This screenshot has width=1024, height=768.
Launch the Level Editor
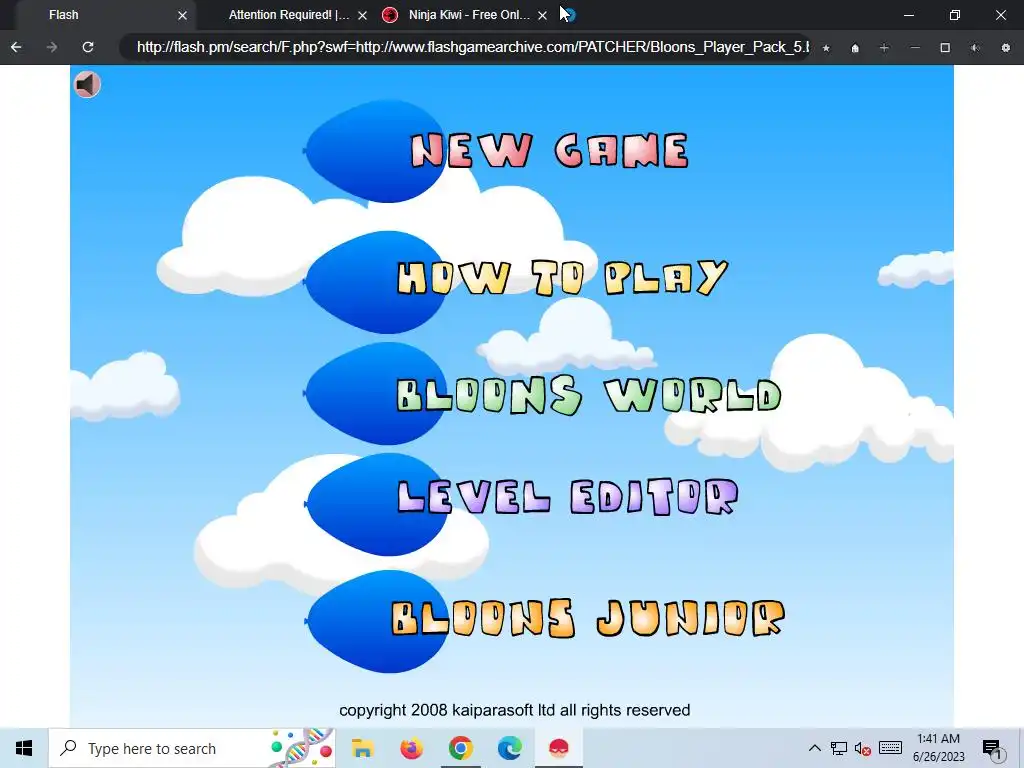coord(568,497)
